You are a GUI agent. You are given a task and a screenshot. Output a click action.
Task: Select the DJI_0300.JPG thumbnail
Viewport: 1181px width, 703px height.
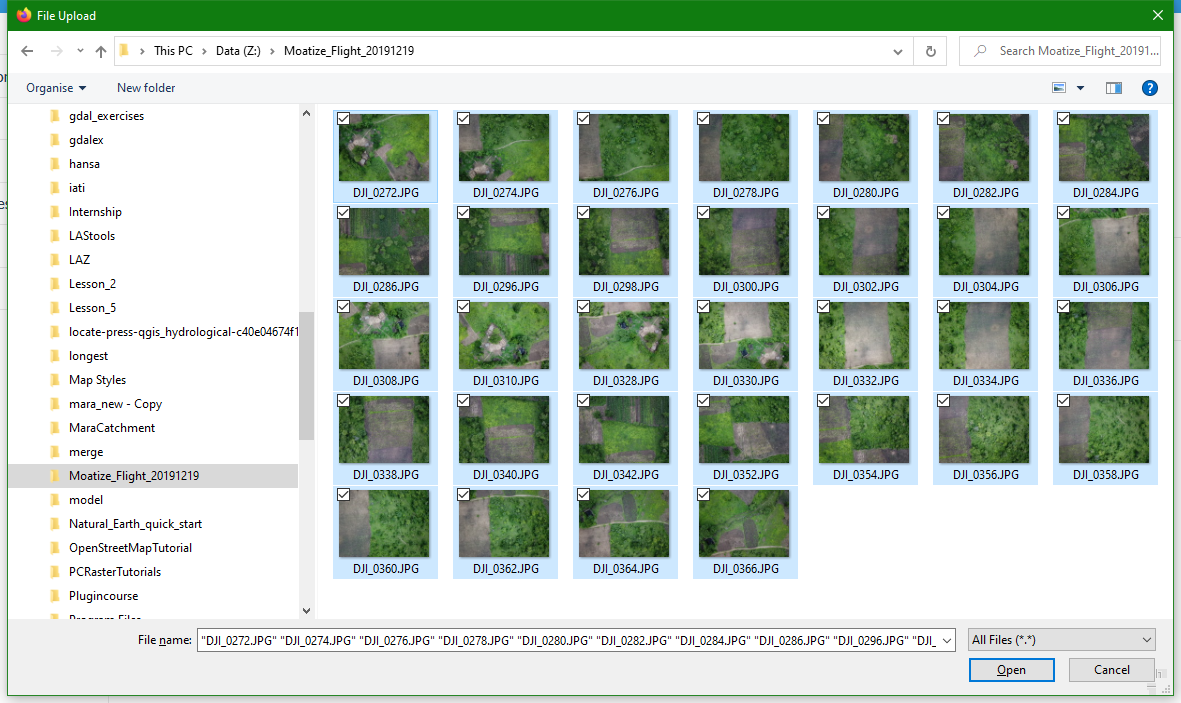[744, 241]
